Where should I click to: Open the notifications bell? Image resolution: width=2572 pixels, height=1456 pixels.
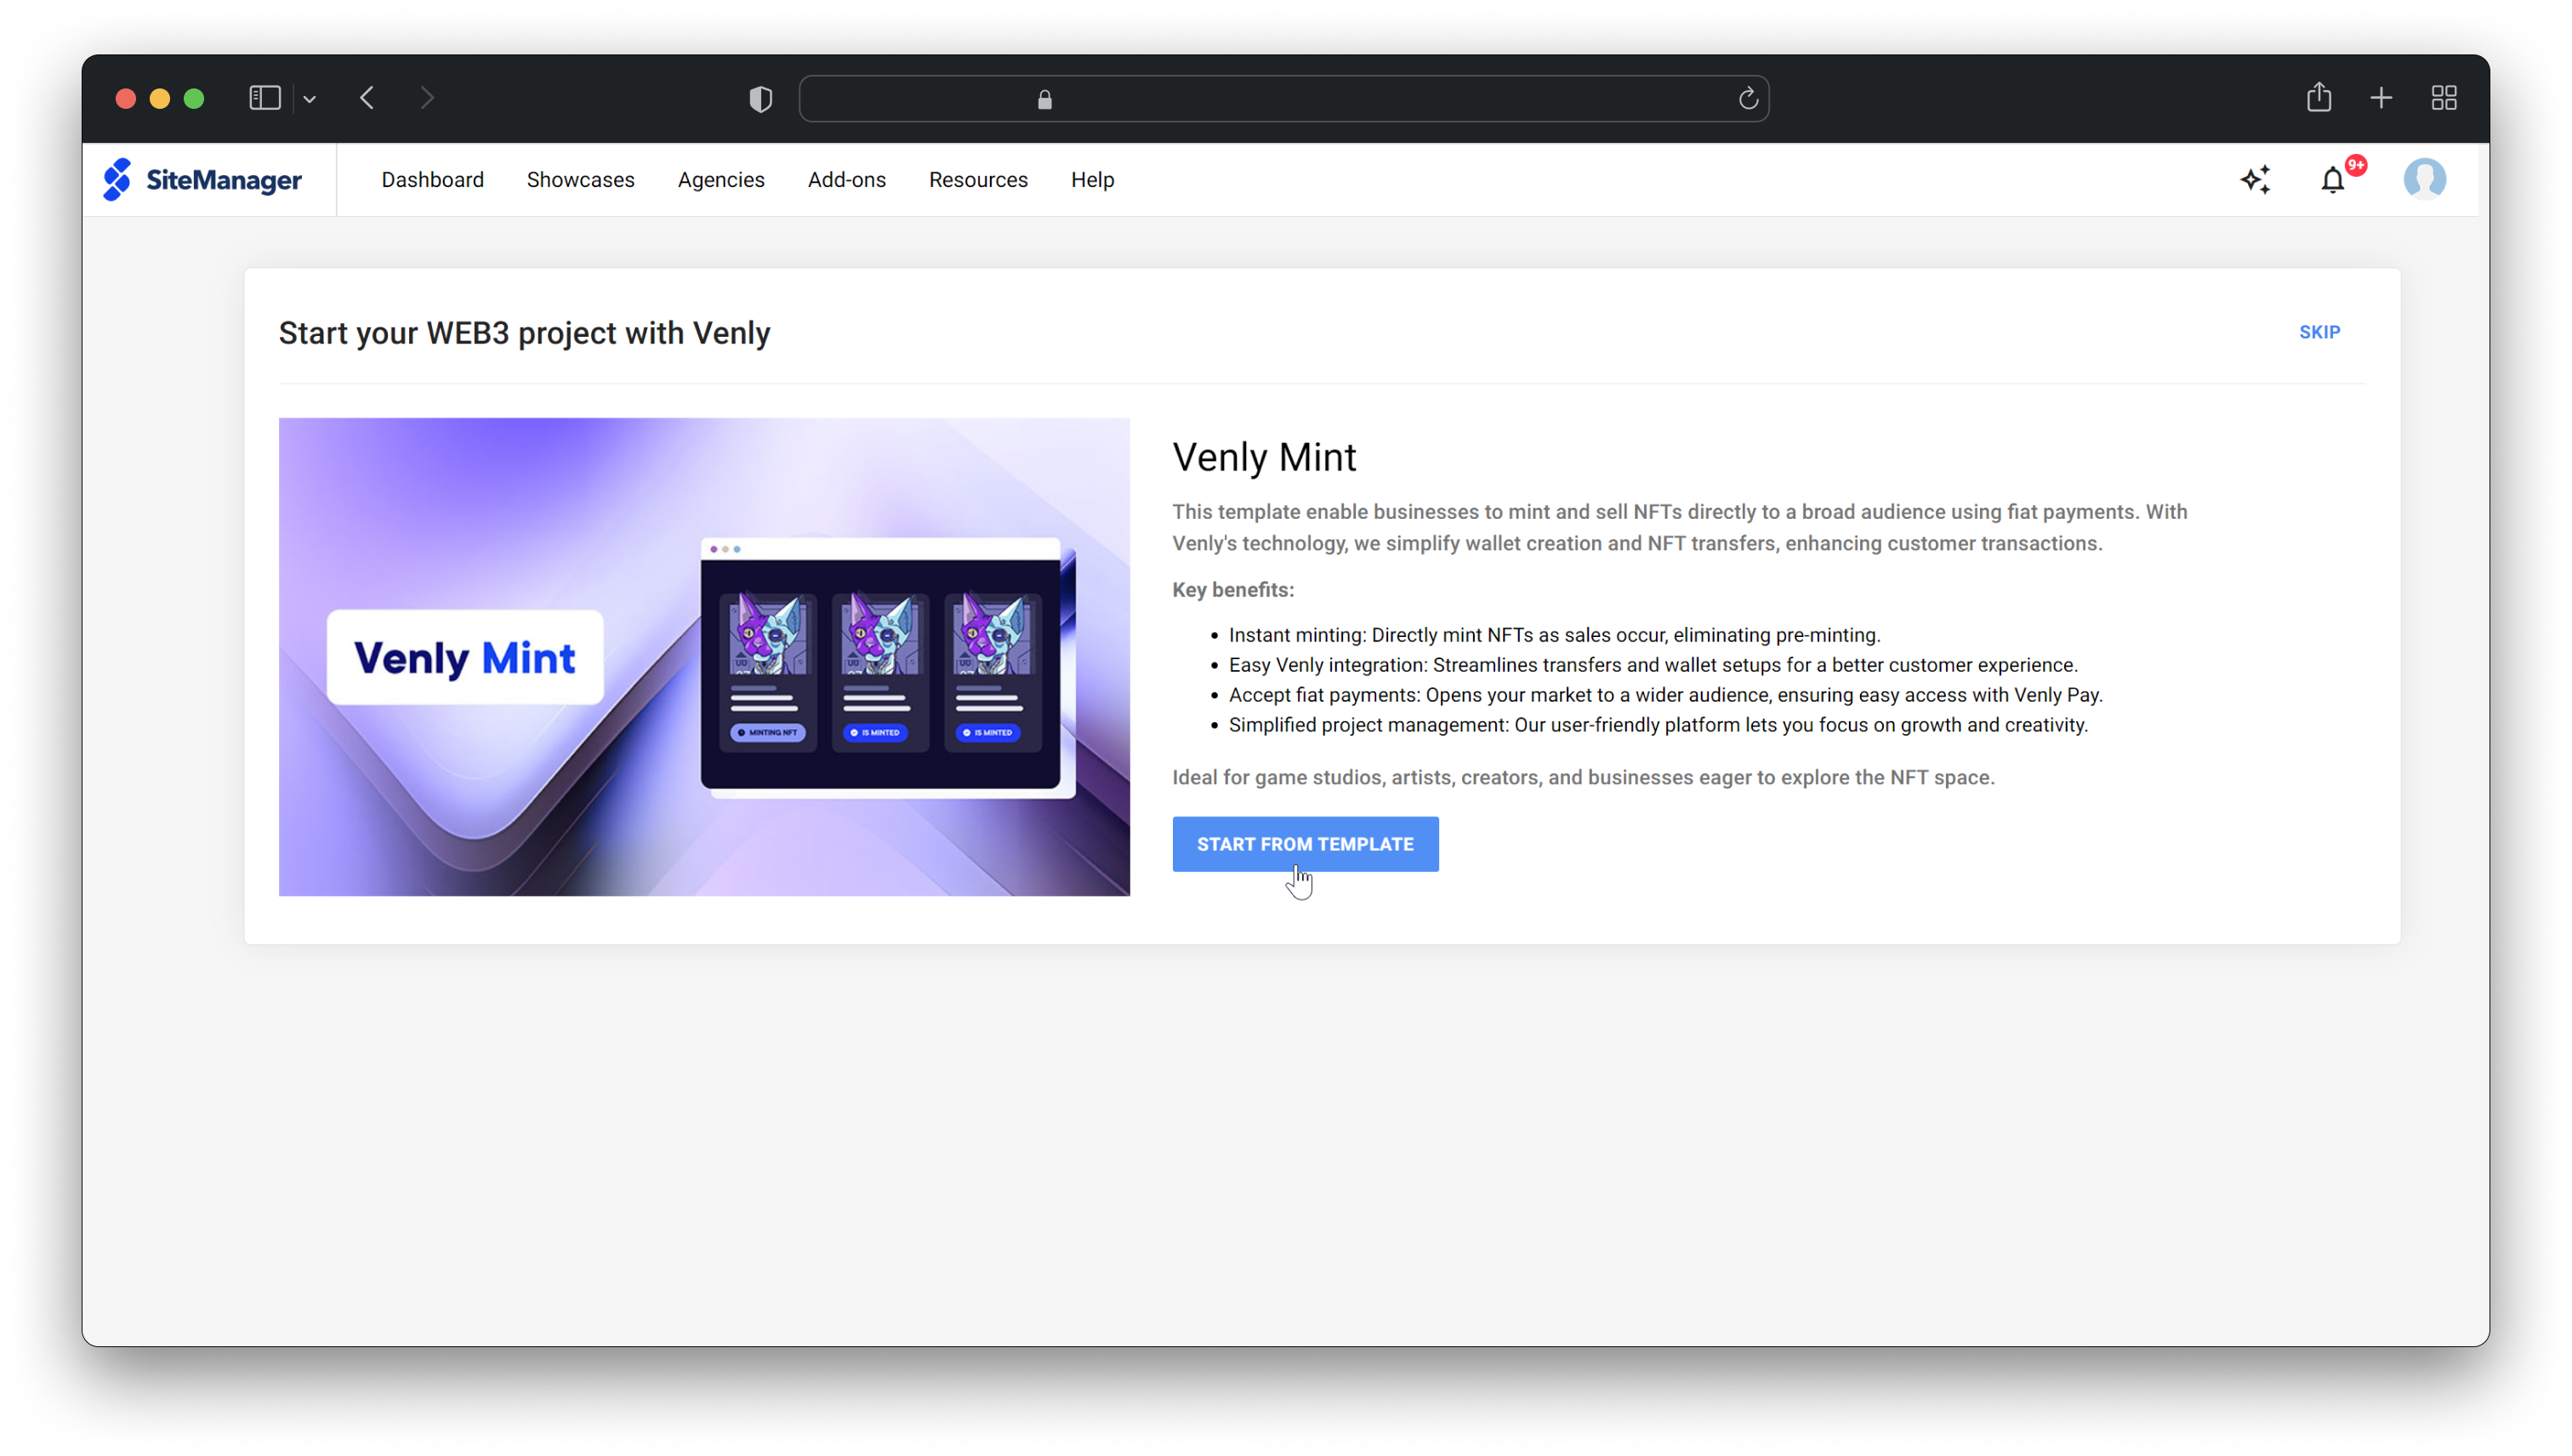coord(2332,180)
